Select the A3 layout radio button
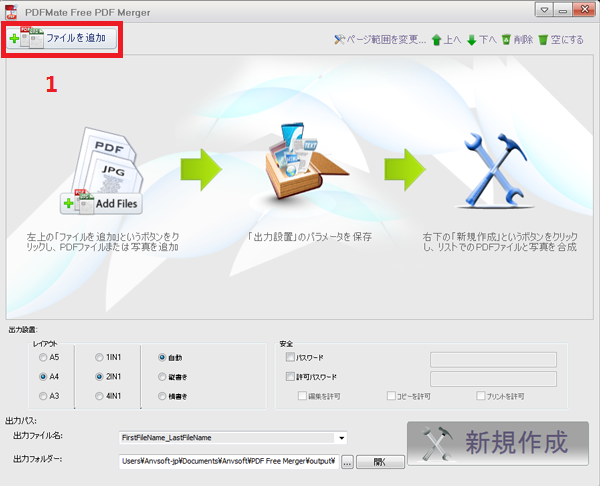The width and height of the screenshot is (600, 486). coord(43,396)
